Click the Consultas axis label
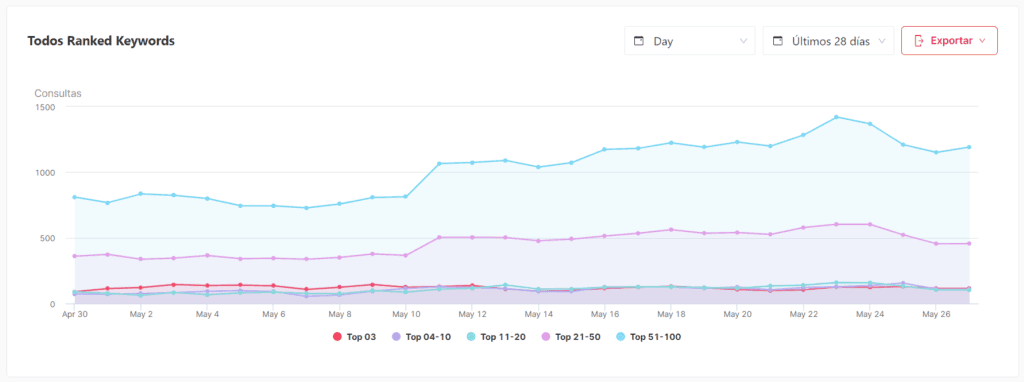 [x=58, y=93]
